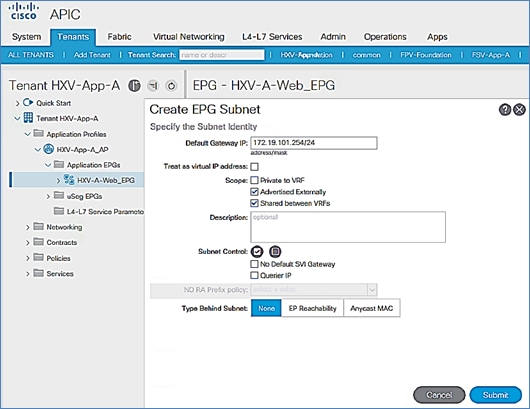Click the HXV-App-A_AP application profile icon

[49, 149]
